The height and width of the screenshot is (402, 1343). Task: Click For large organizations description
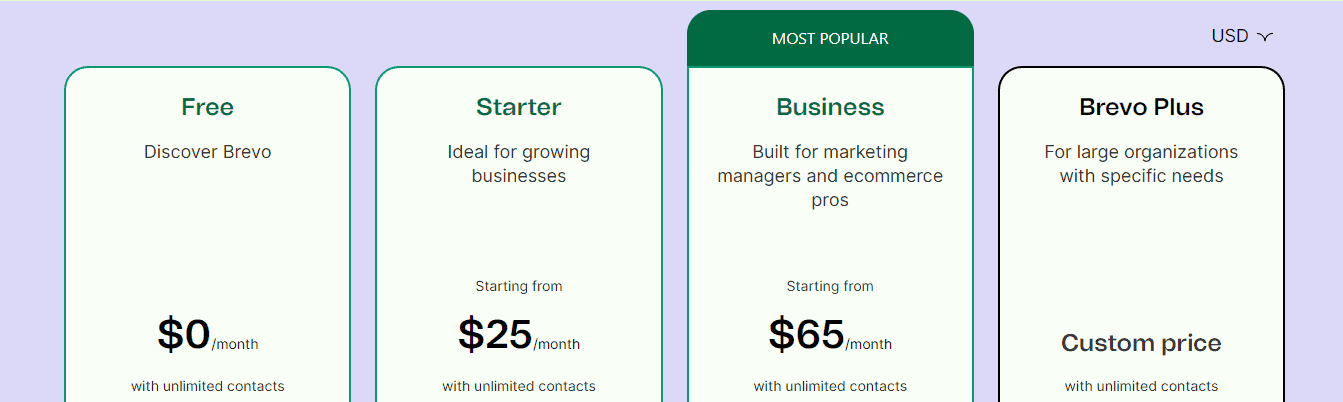click(1141, 164)
